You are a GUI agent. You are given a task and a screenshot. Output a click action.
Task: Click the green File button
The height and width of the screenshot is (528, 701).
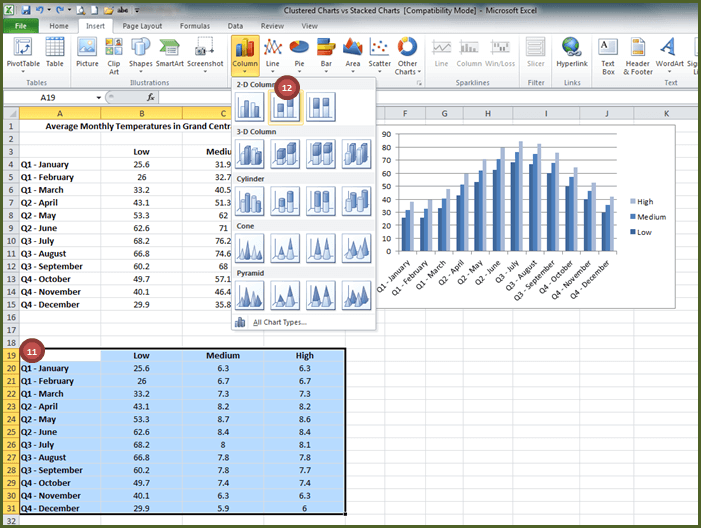tap(20, 25)
